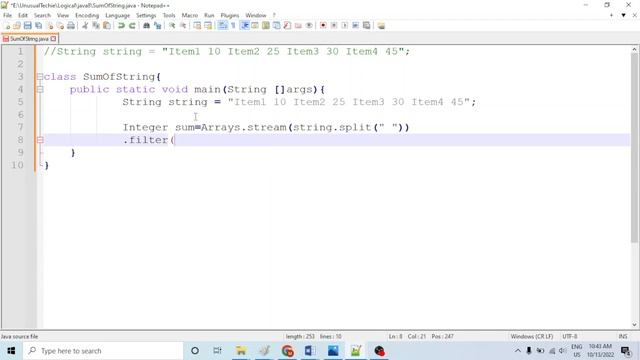Open the Run menu
The height and width of the screenshot is (360, 640).
pos(209,15)
